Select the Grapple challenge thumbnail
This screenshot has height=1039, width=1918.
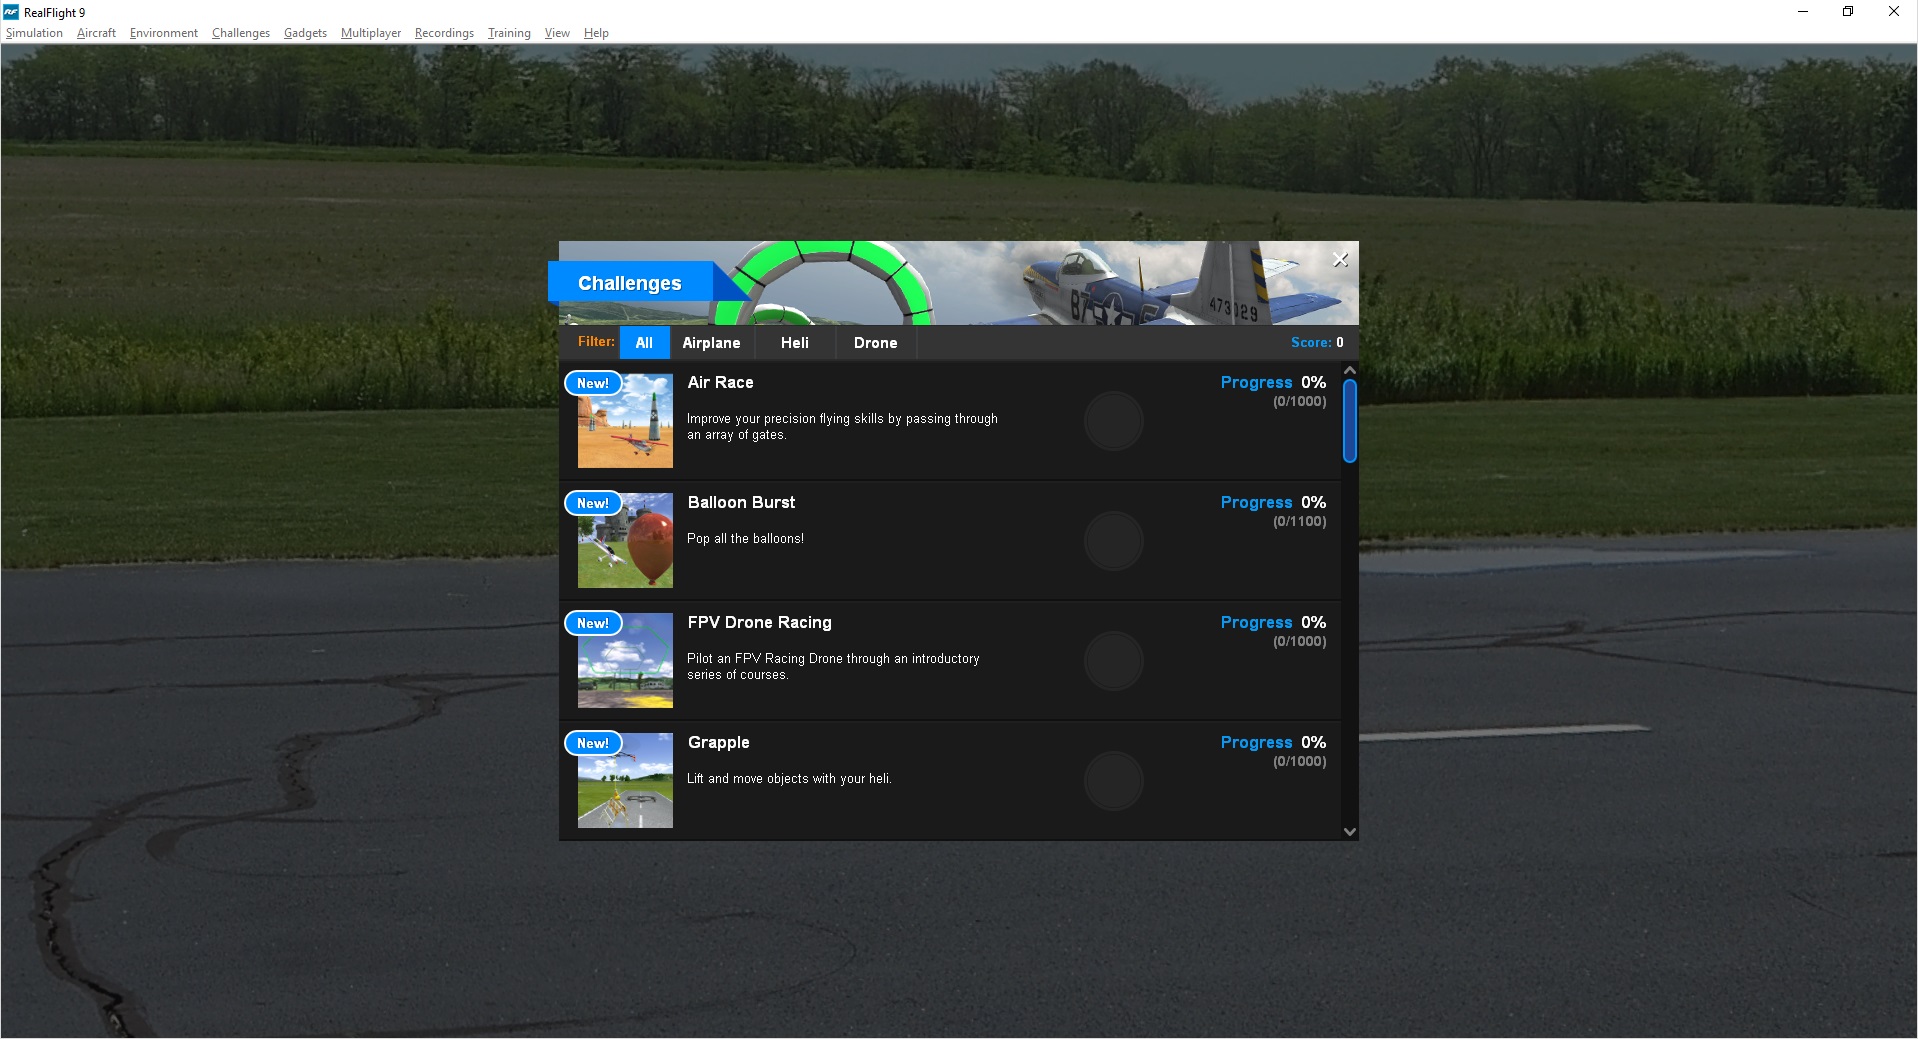624,780
